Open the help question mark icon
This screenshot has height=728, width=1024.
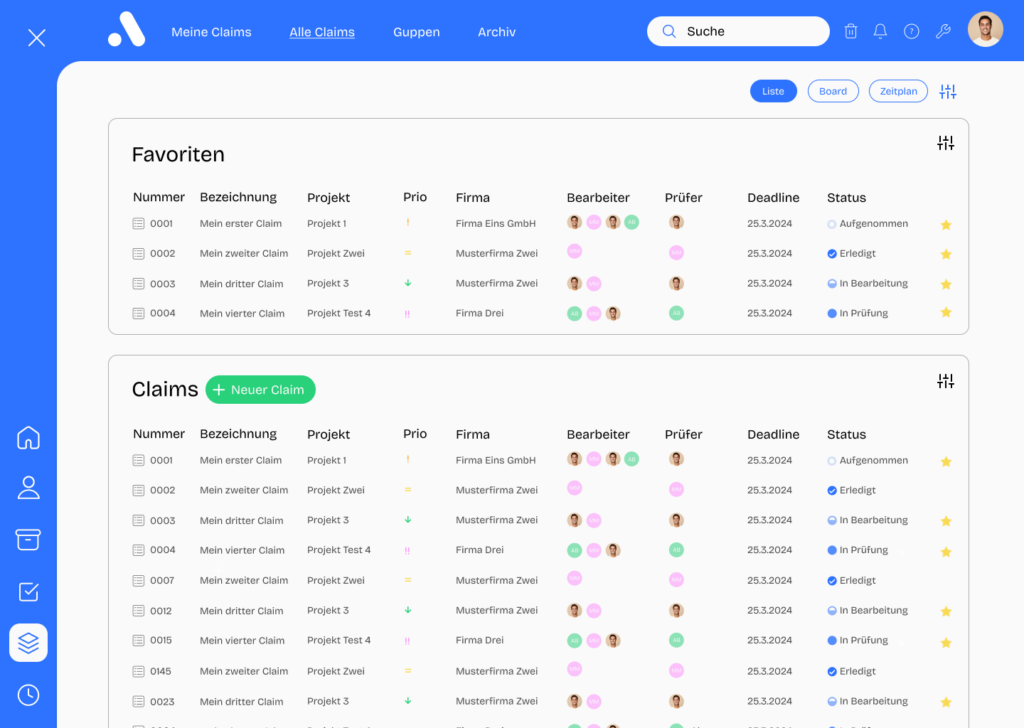[912, 31]
